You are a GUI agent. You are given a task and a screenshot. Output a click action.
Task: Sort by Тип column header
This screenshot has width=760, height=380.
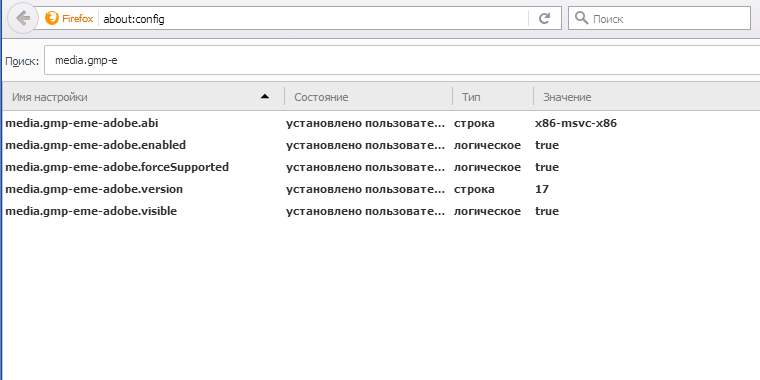point(493,97)
